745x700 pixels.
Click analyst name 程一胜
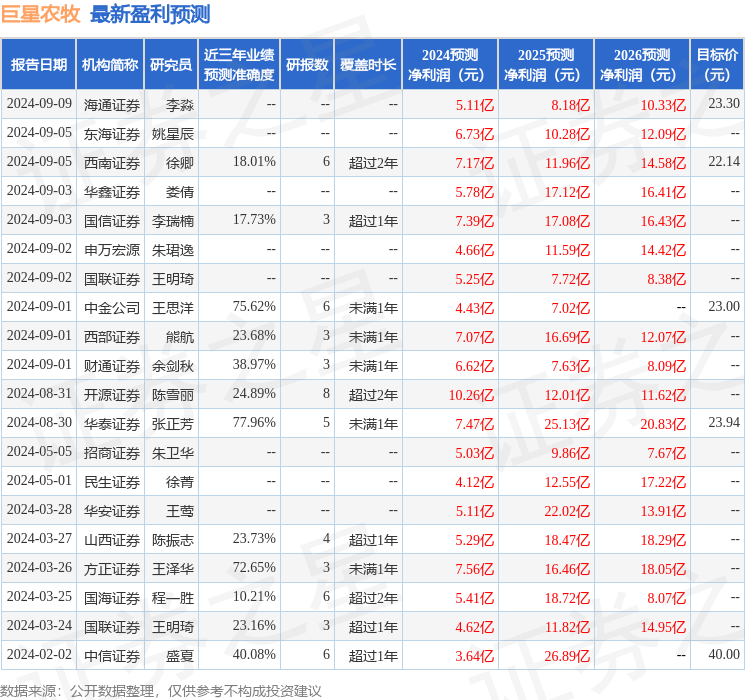(173, 598)
